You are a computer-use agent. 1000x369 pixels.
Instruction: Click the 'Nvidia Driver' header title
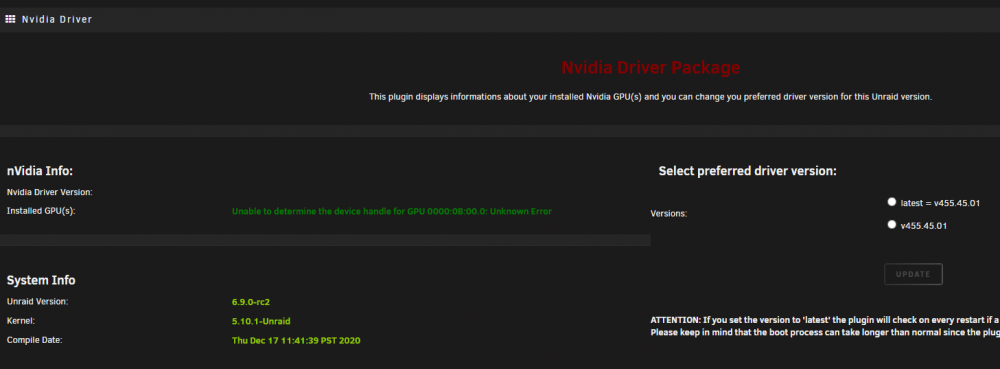[57, 20]
